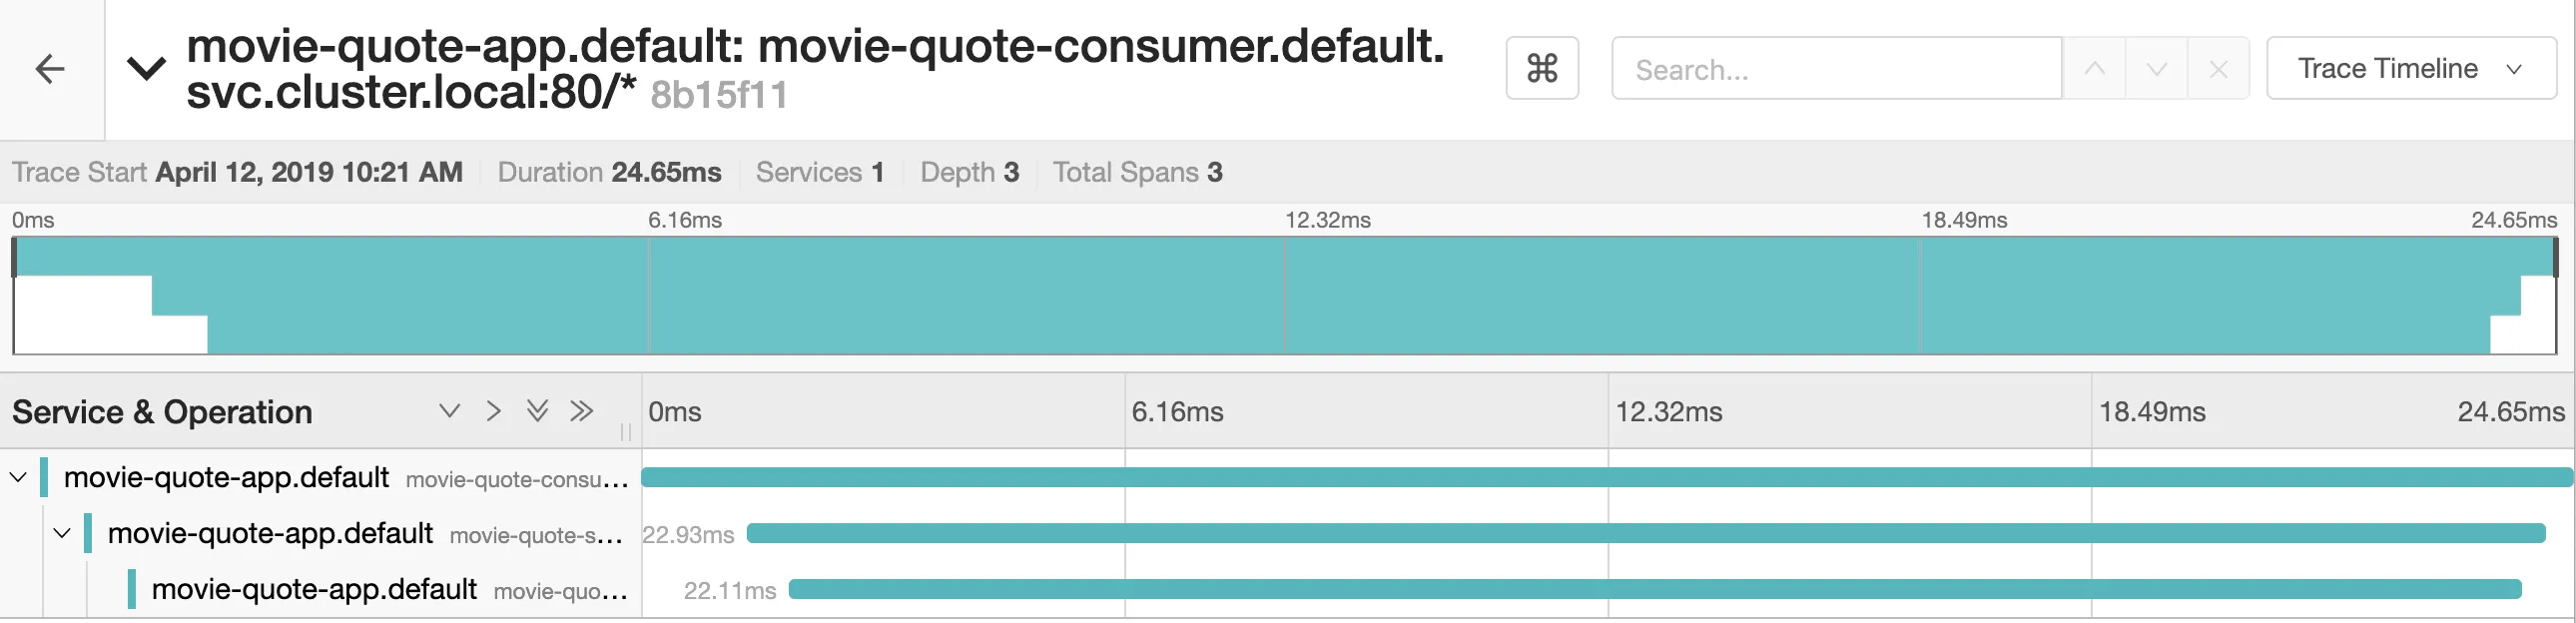Image resolution: width=2576 pixels, height=623 pixels.
Task: Open the Trace Timeline dropdown
Action: 2410,69
